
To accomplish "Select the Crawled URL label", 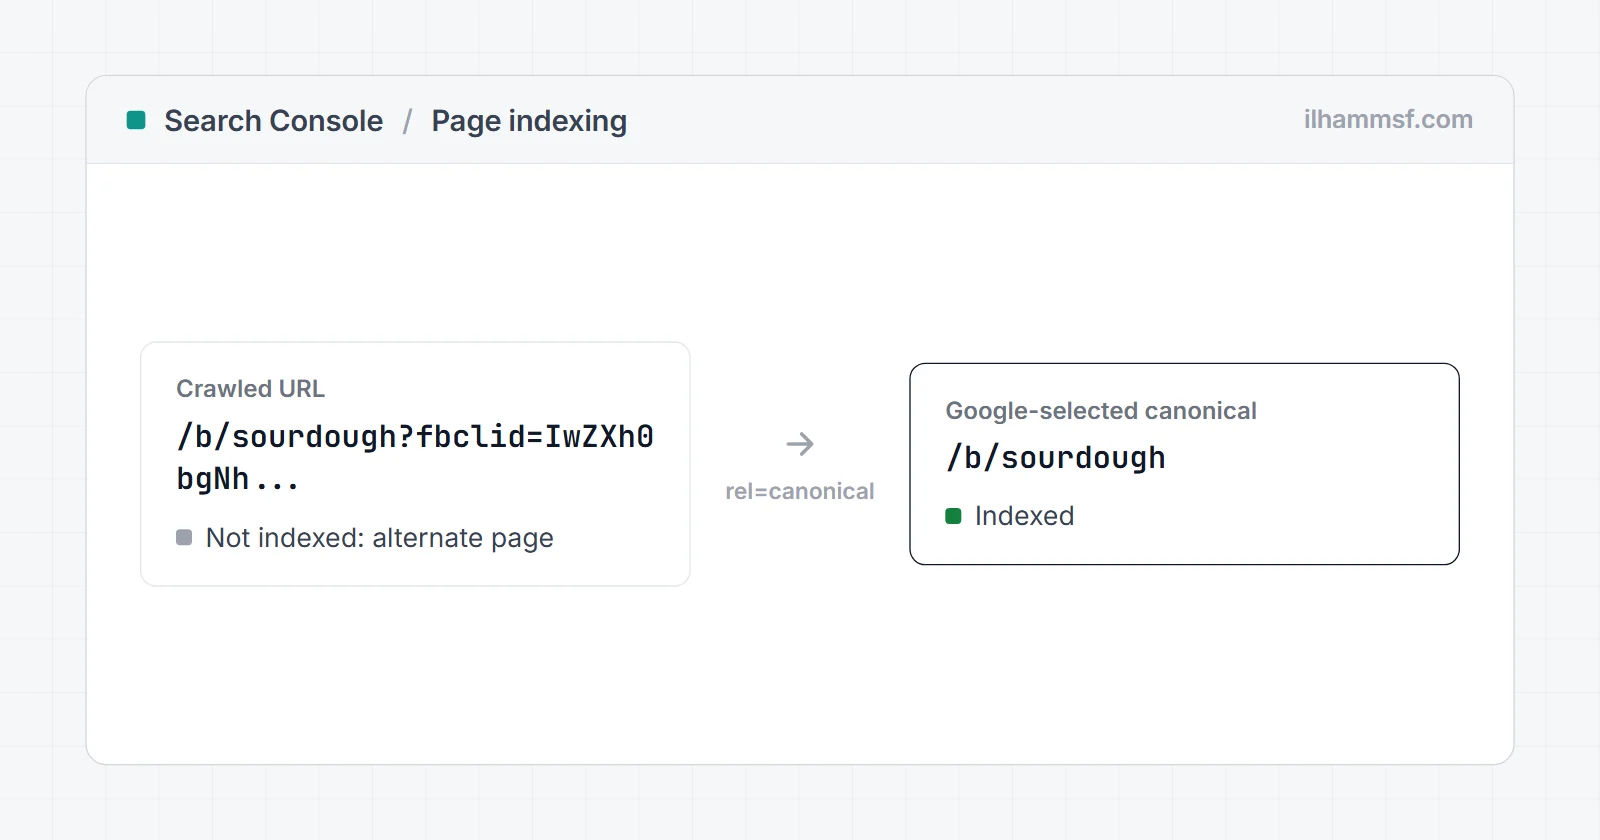I will [250, 388].
